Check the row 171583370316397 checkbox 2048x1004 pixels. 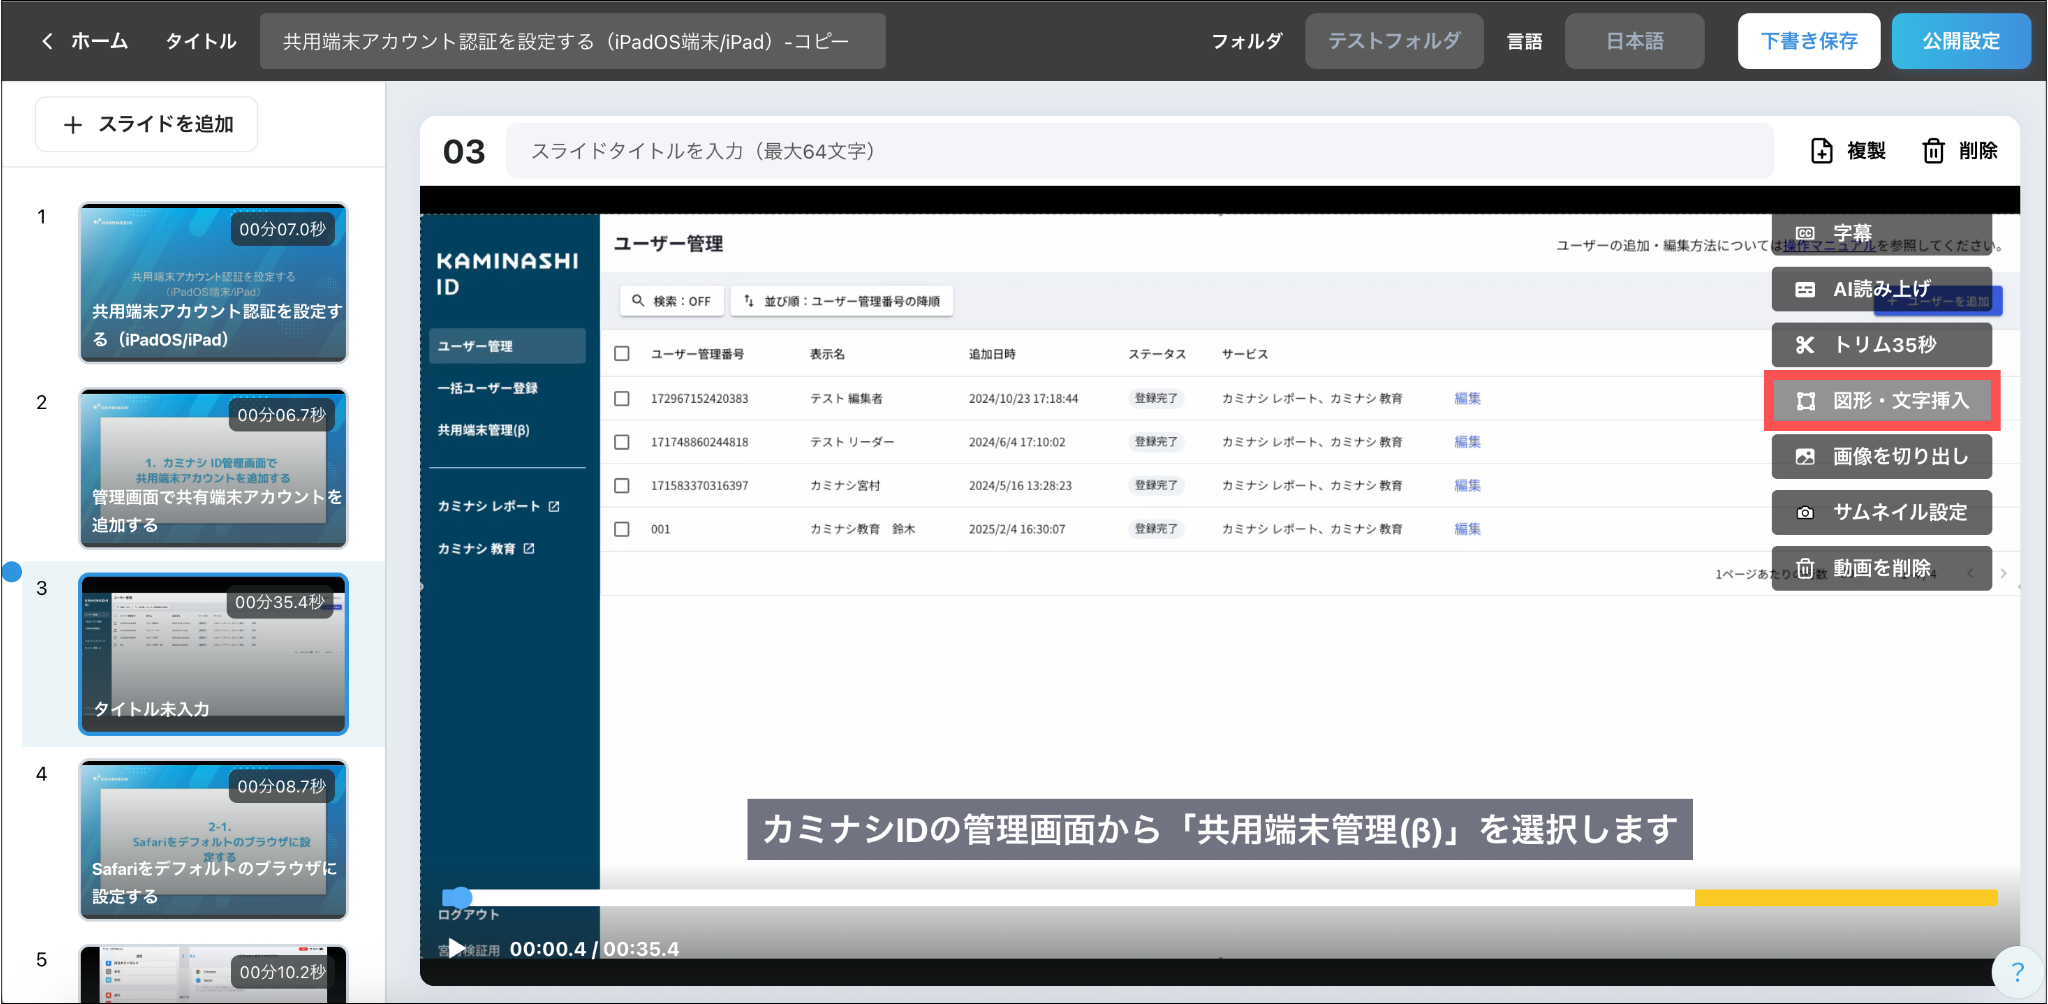pos(622,486)
